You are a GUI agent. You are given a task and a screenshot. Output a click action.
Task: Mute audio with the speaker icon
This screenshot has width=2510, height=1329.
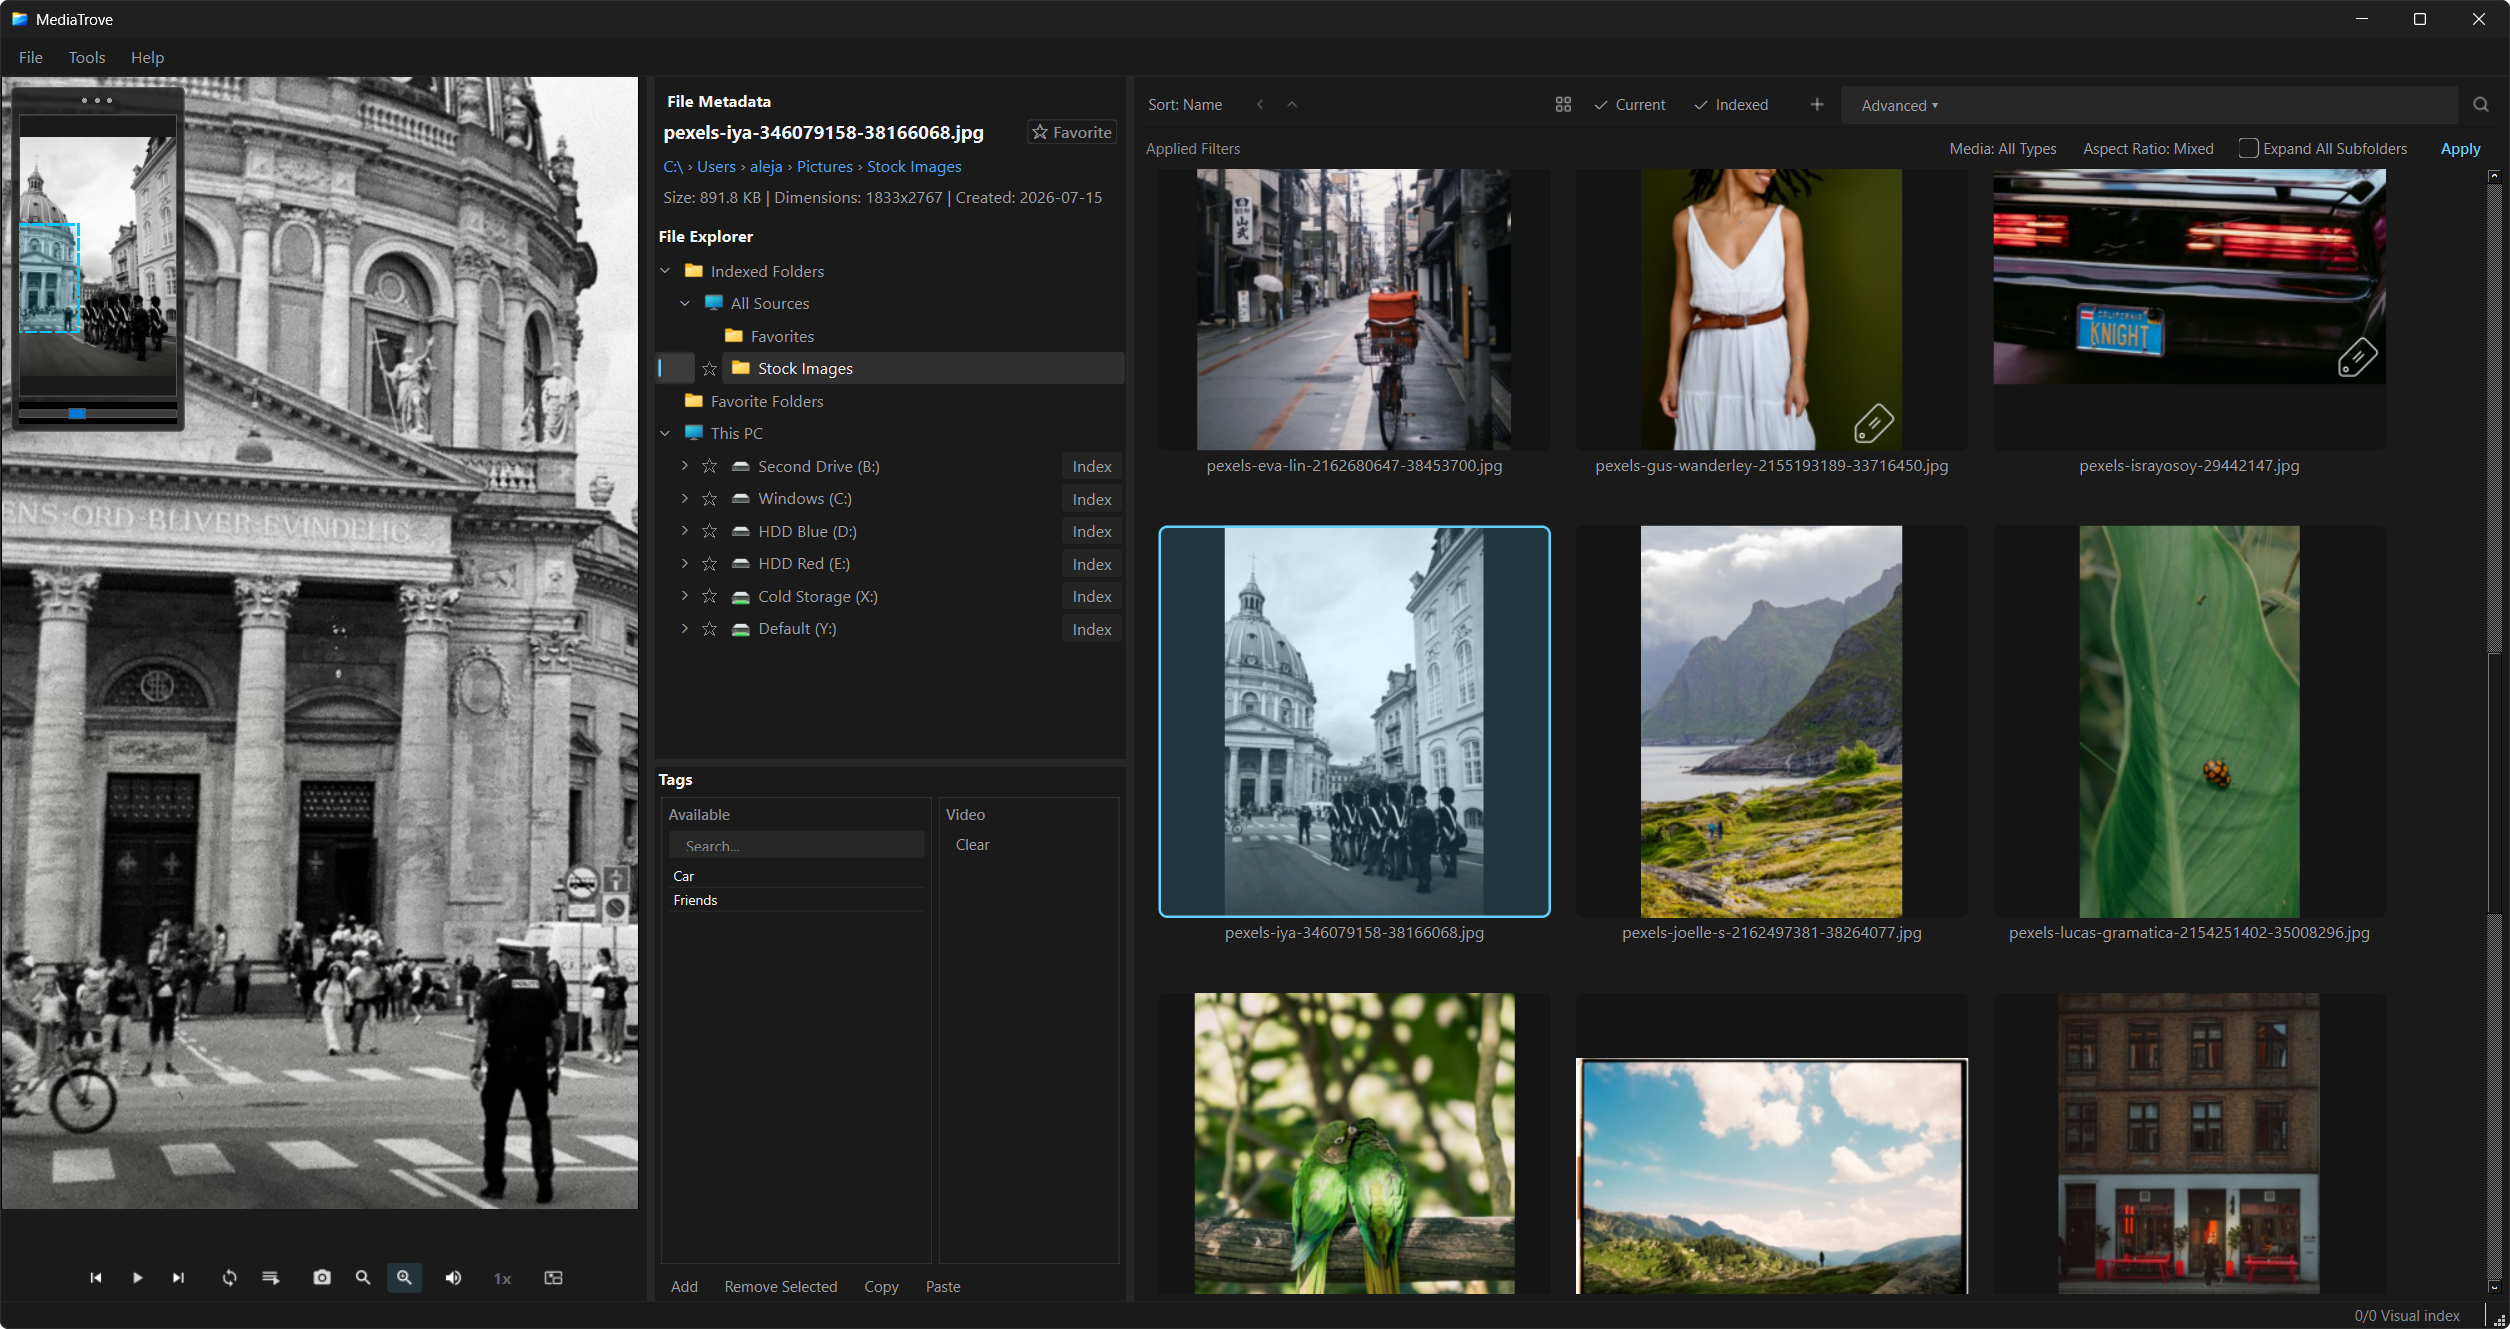click(x=453, y=1277)
